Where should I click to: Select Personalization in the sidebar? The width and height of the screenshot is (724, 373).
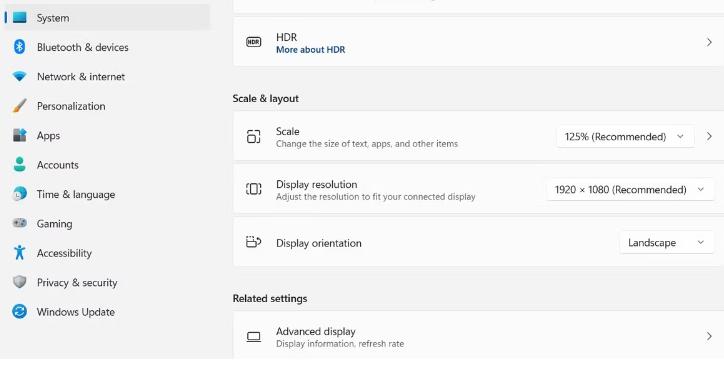(106, 106)
